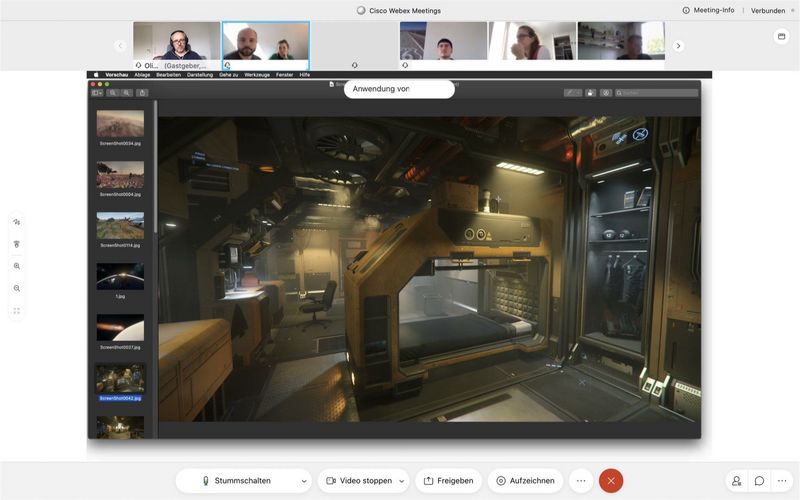Start recording with the Aufzeichnen button

(x=526, y=481)
